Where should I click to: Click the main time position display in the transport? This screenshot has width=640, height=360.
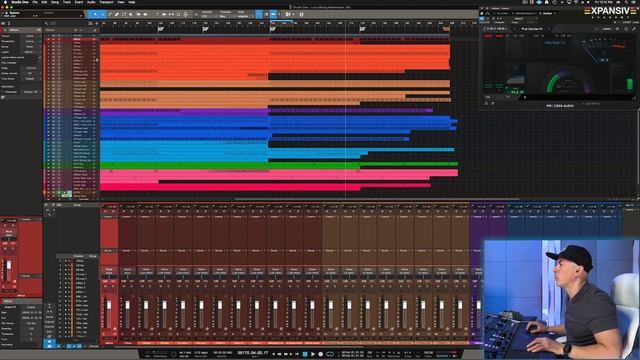(x=253, y=353)
